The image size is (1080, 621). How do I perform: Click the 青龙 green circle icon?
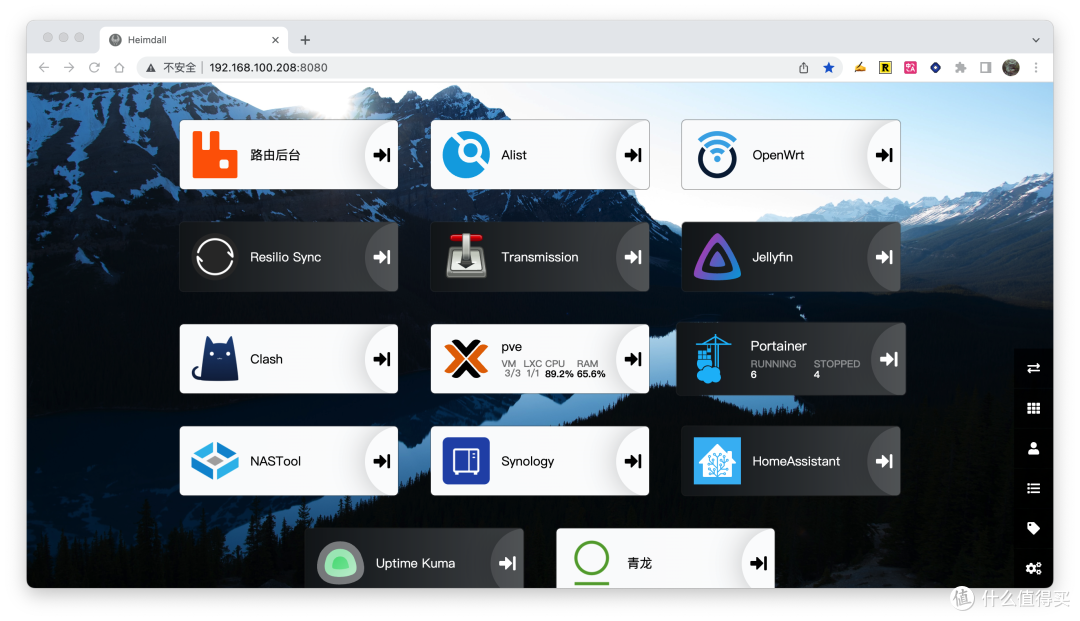tap(592, 562)
